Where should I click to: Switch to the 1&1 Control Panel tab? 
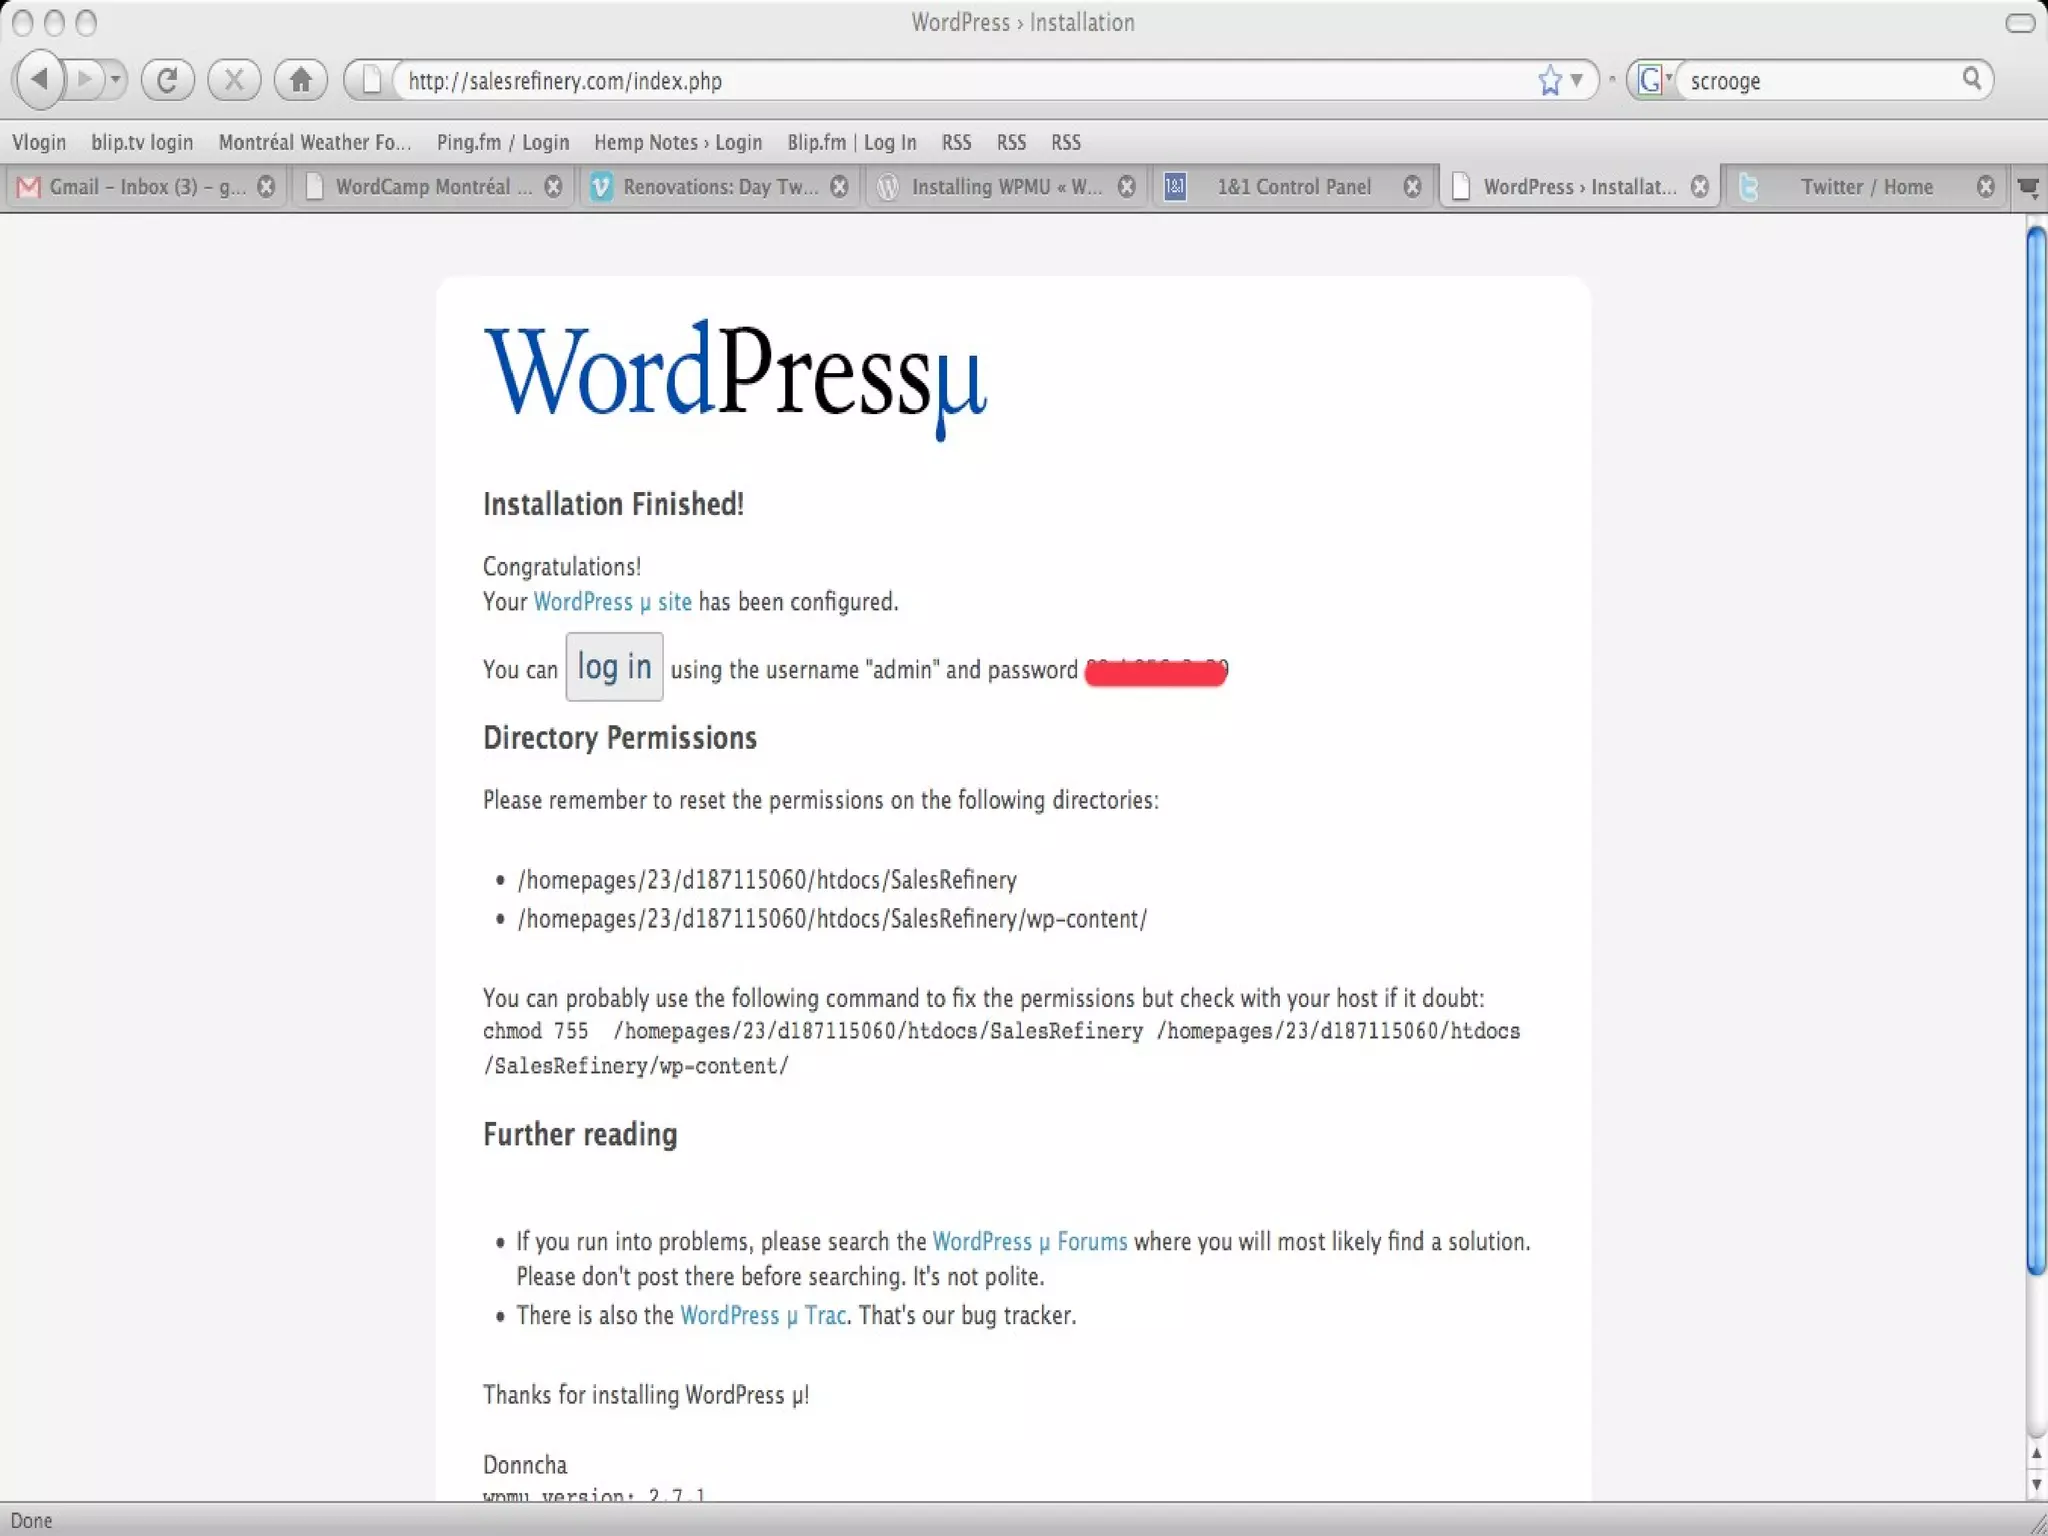click(1292, 187)
